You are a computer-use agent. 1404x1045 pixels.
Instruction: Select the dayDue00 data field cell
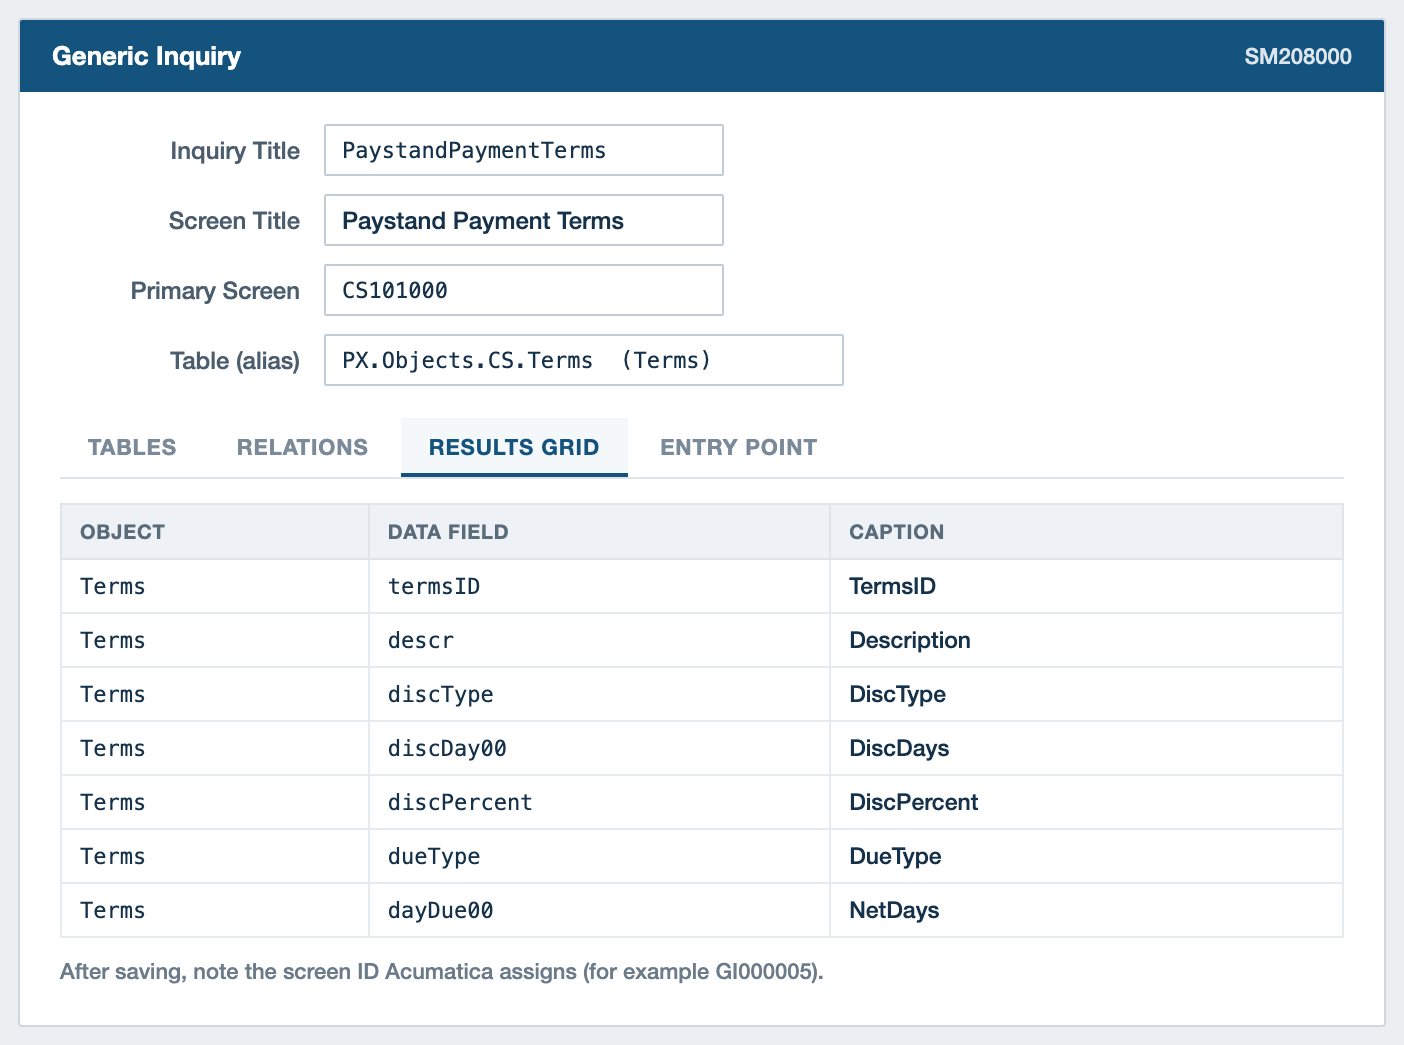(x=599, y=910)
